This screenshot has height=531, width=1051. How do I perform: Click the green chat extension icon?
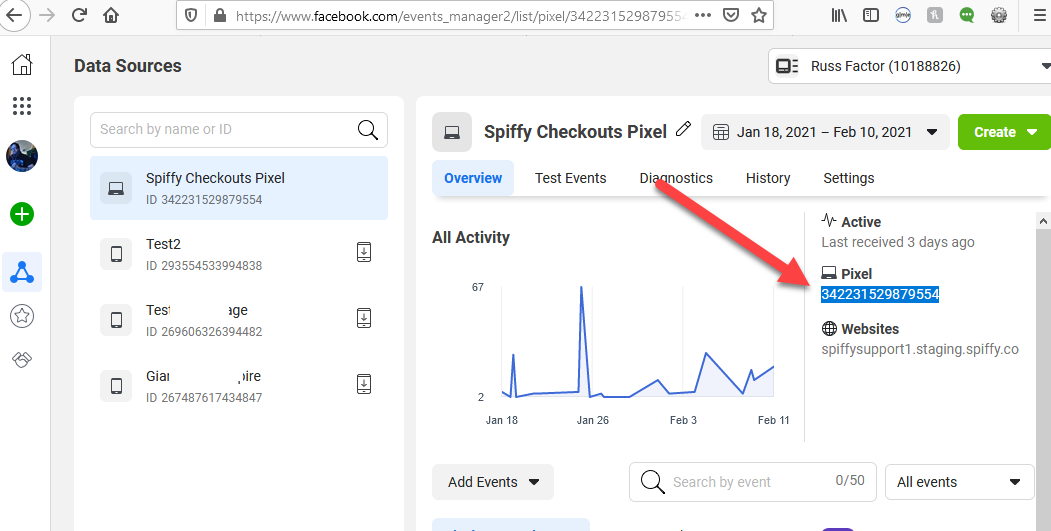point(967,15)
